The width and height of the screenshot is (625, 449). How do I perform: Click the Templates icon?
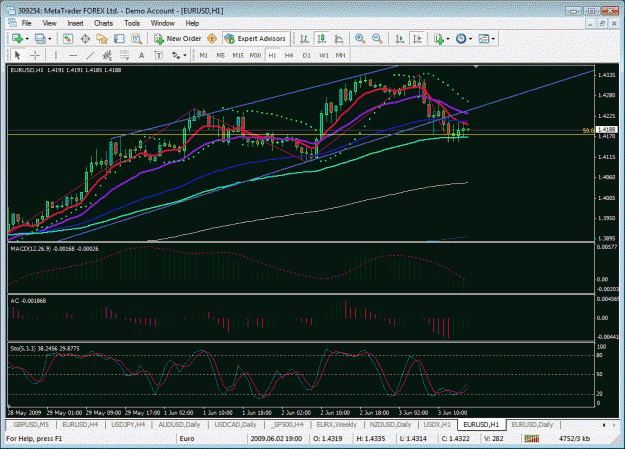483,39
